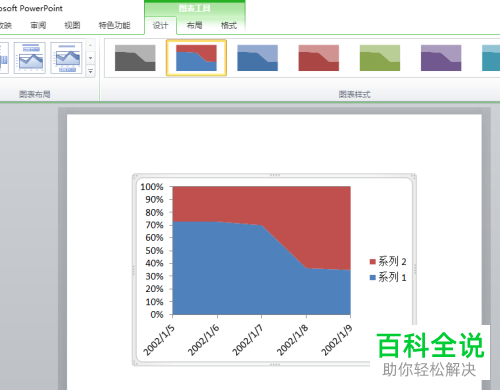The width and height of the screenshot is (500, 390).
Task: Choose the chart layout thumbnail with title lines
Action: click(x=30, y=58)
